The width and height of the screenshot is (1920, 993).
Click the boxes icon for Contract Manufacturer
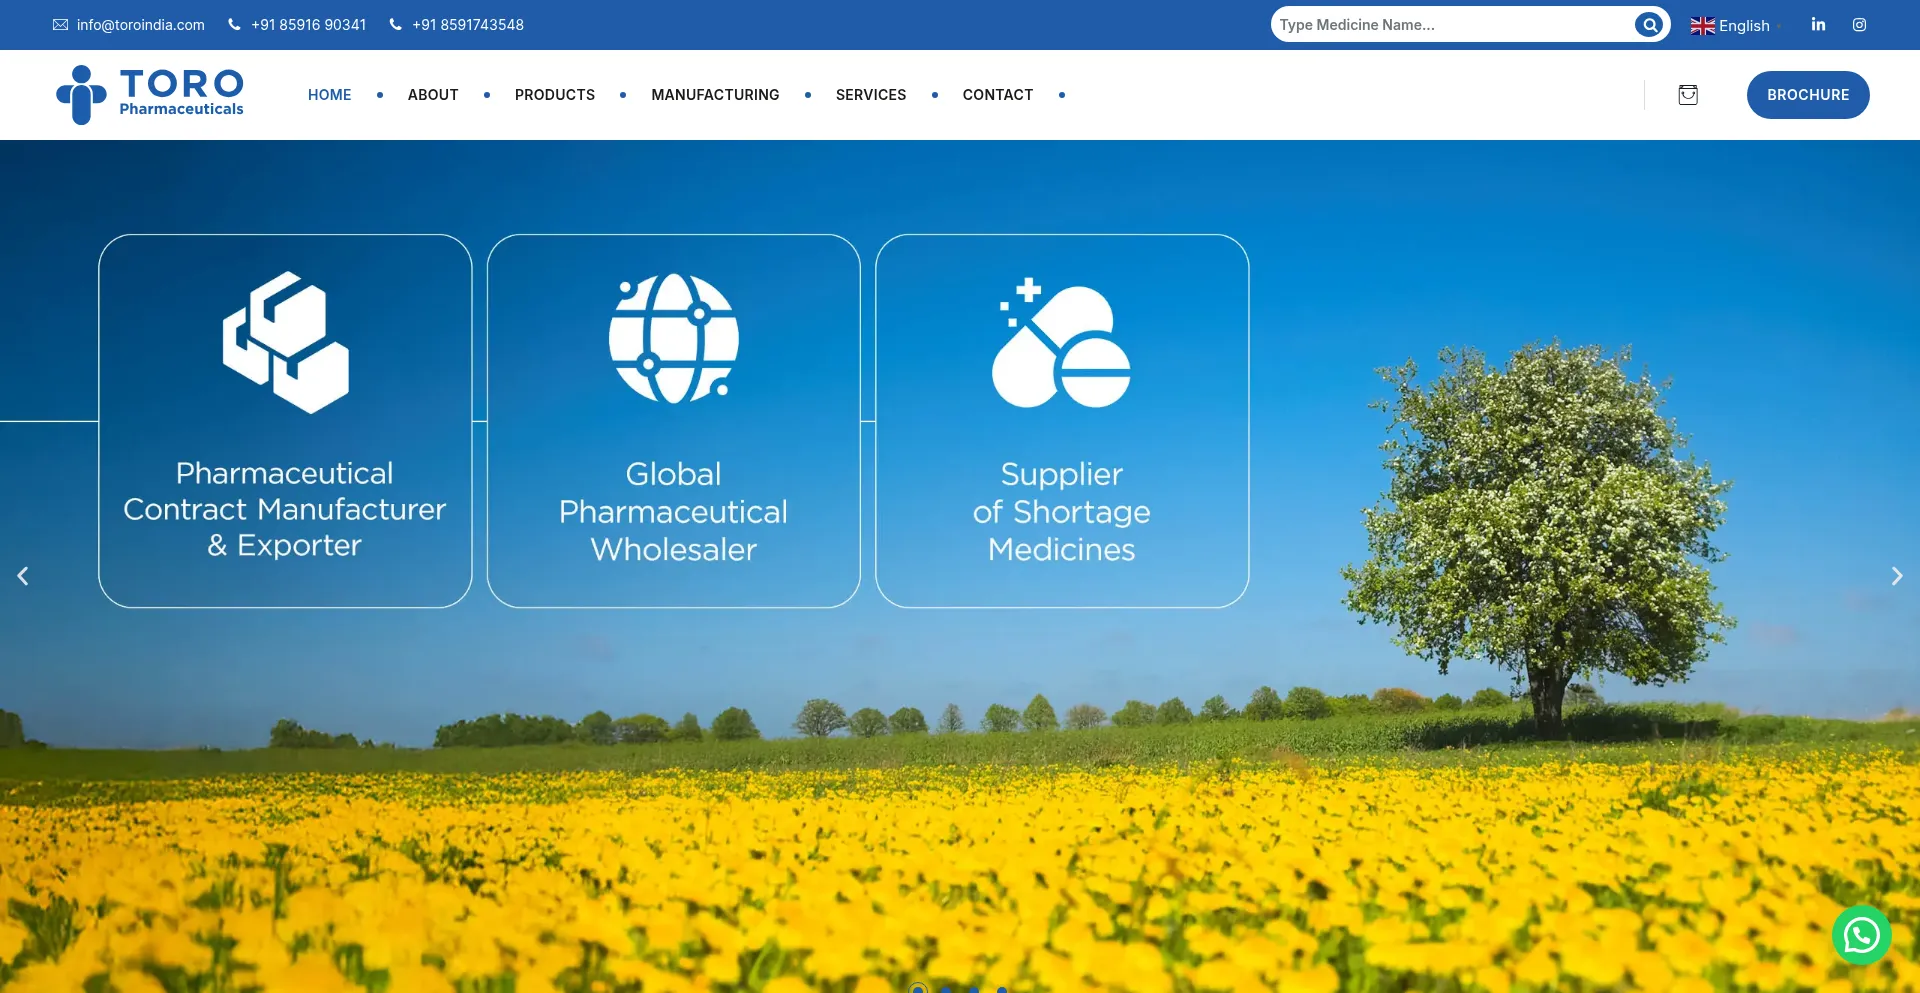tap(285, 342)
